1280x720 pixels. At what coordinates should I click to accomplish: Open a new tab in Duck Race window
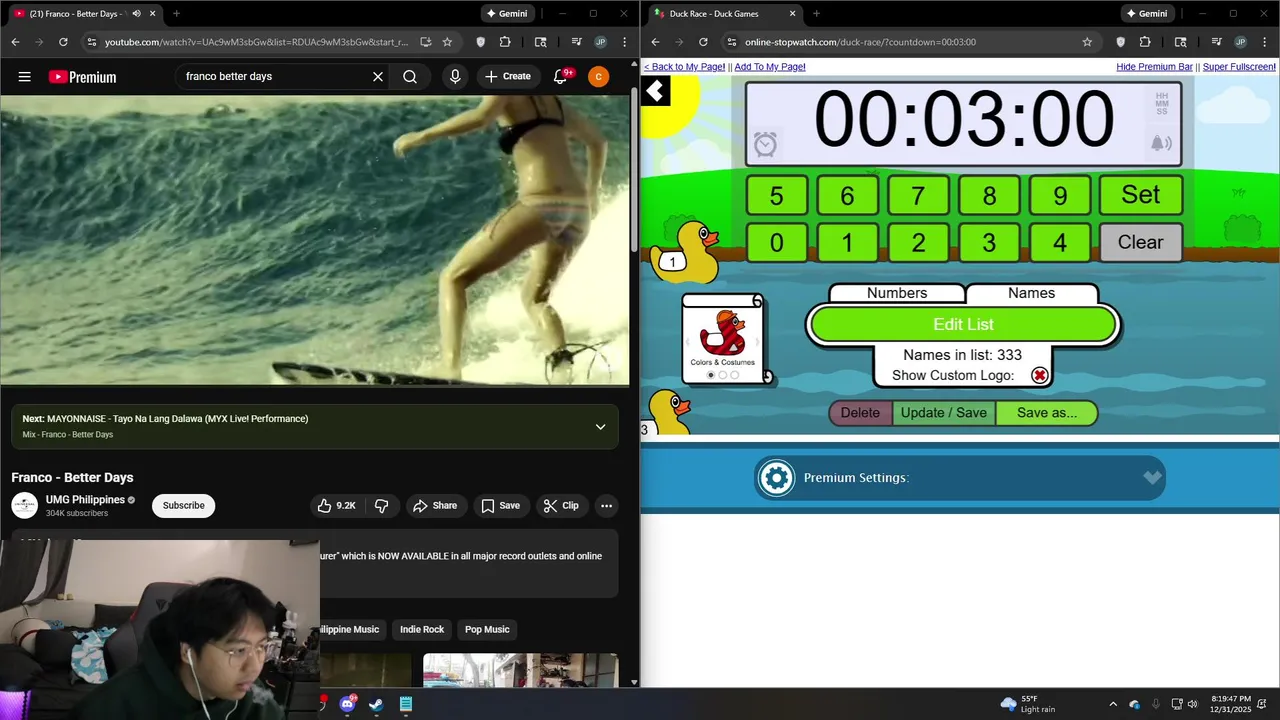(x=816, y=14)
